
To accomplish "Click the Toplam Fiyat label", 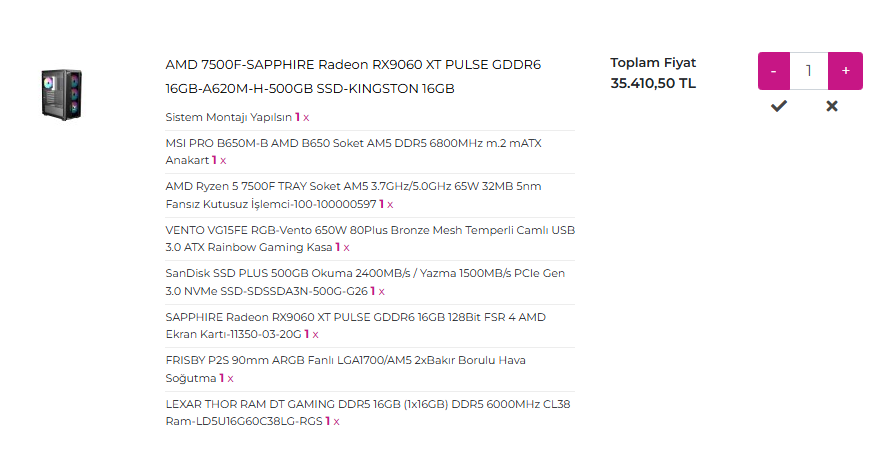I will pyautogui.click(x=653, y=63).
